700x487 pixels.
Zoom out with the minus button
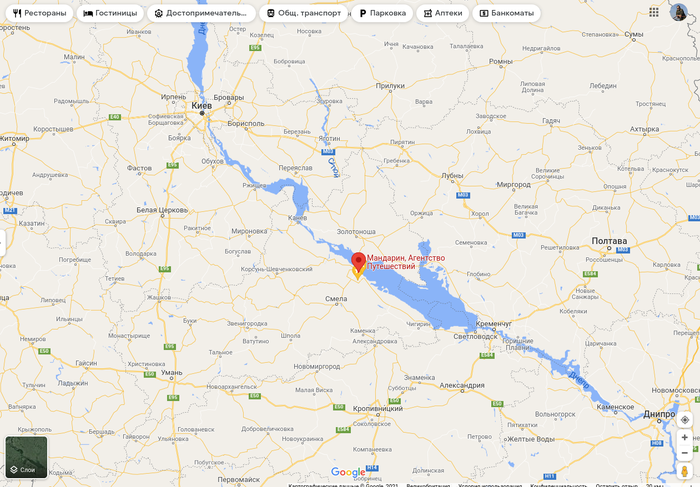[684, 453]
